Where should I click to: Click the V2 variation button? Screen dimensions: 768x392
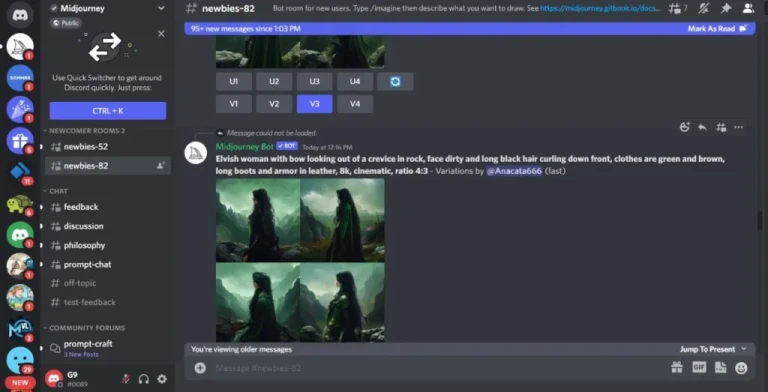[274, 104]
